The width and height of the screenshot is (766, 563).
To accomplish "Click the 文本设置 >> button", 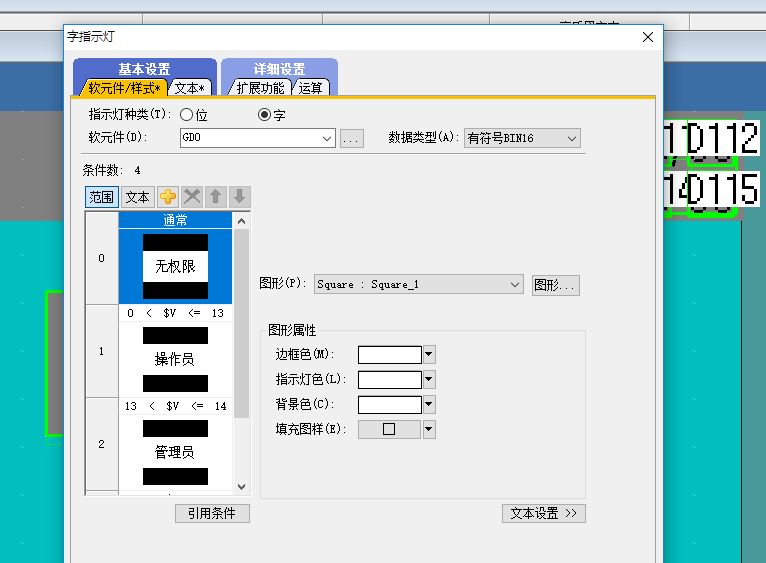I will click(543, 513).
